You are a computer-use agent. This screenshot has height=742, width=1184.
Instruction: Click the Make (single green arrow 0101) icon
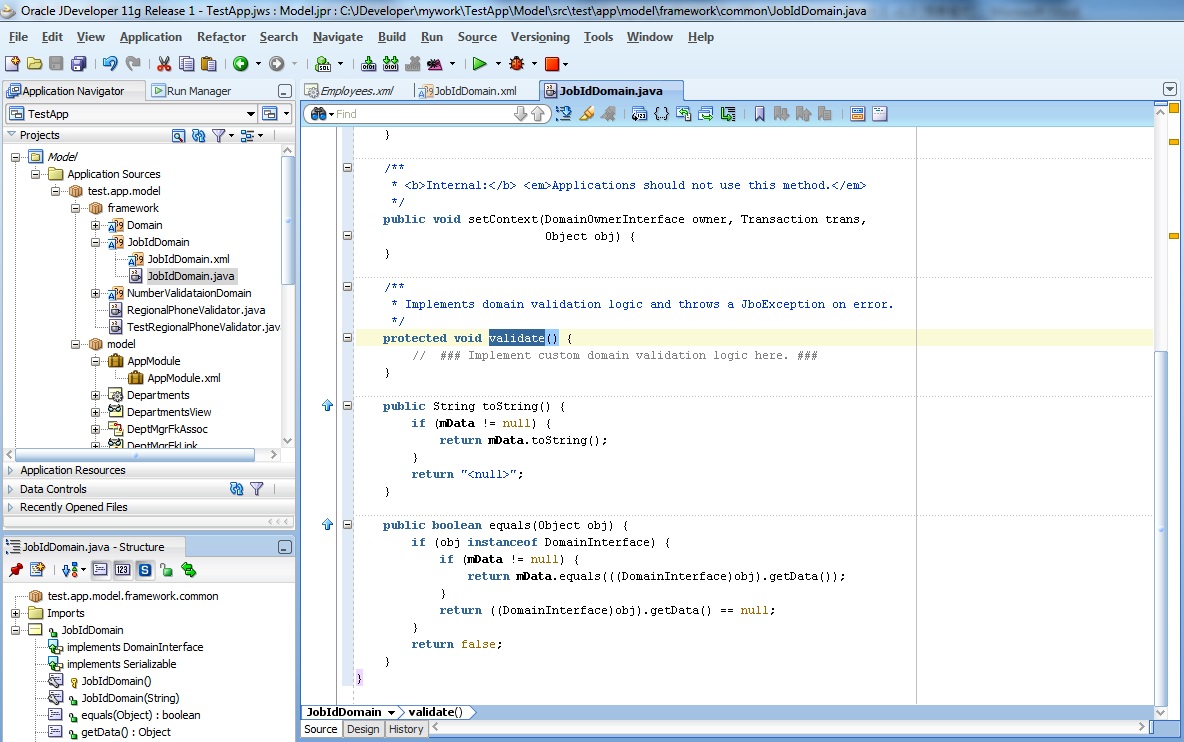(x=368, y=64)
